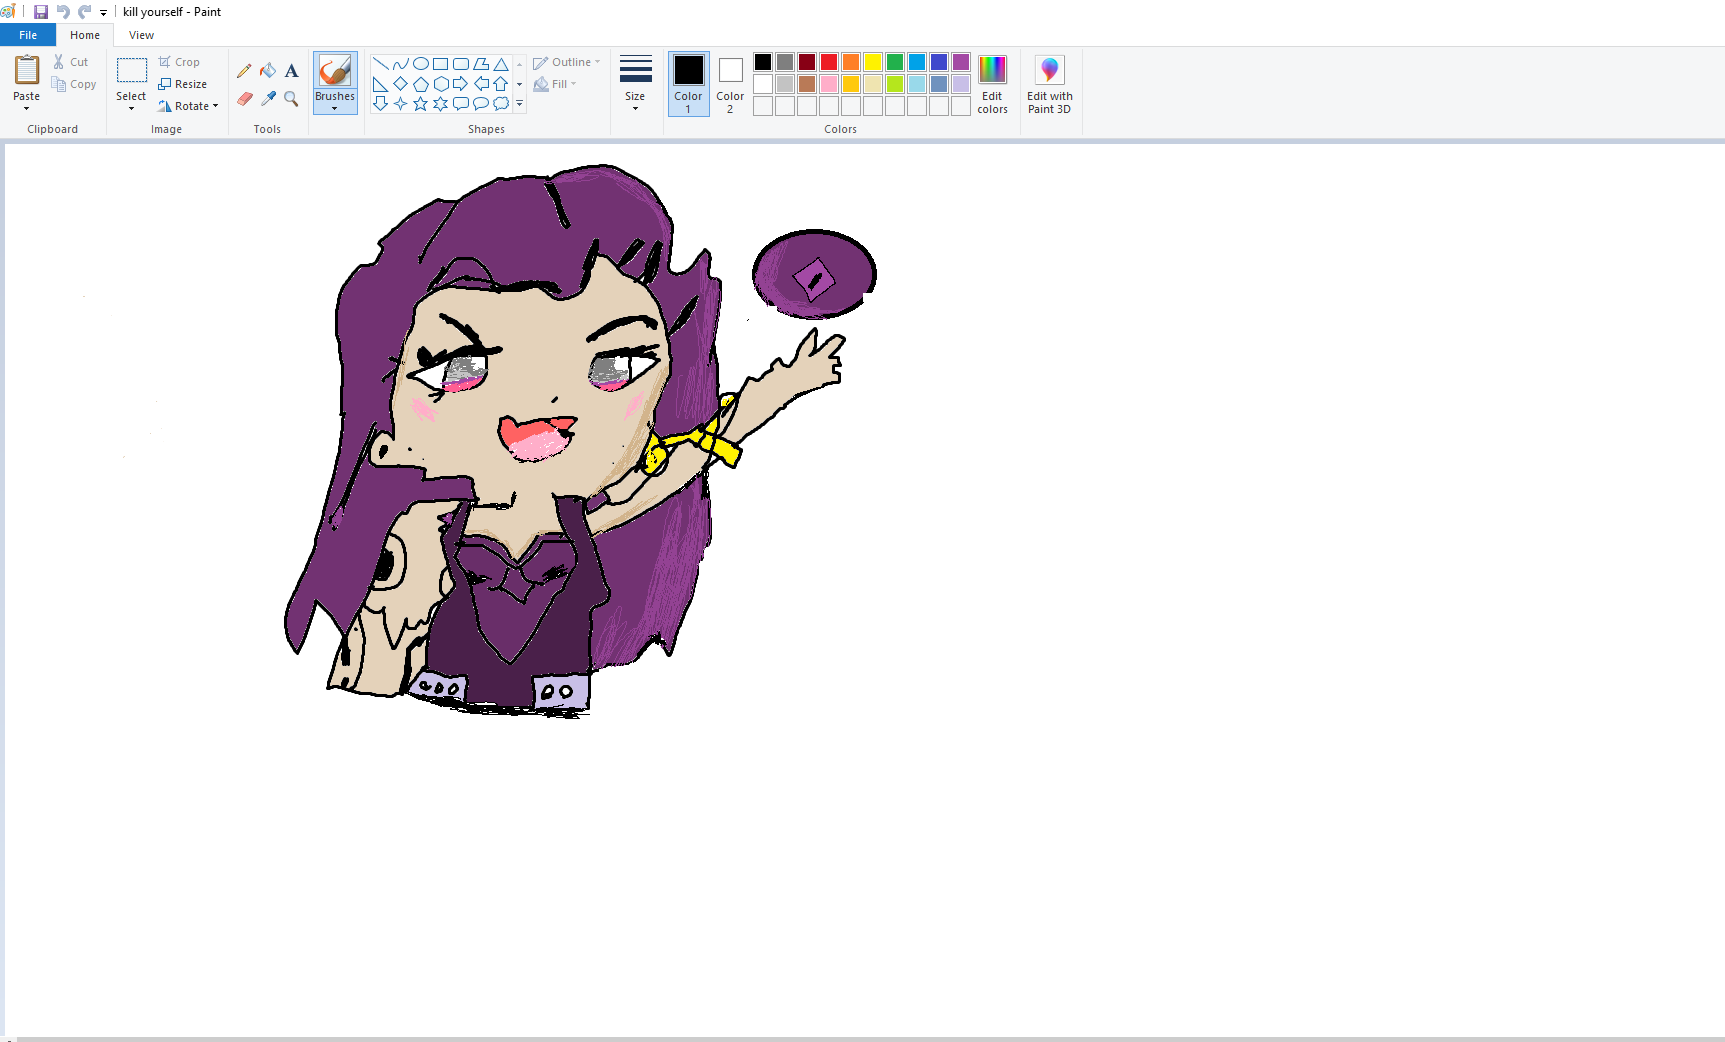Select the Text tool
The width and height of the screenshot is (1725, 1042).
291,71
